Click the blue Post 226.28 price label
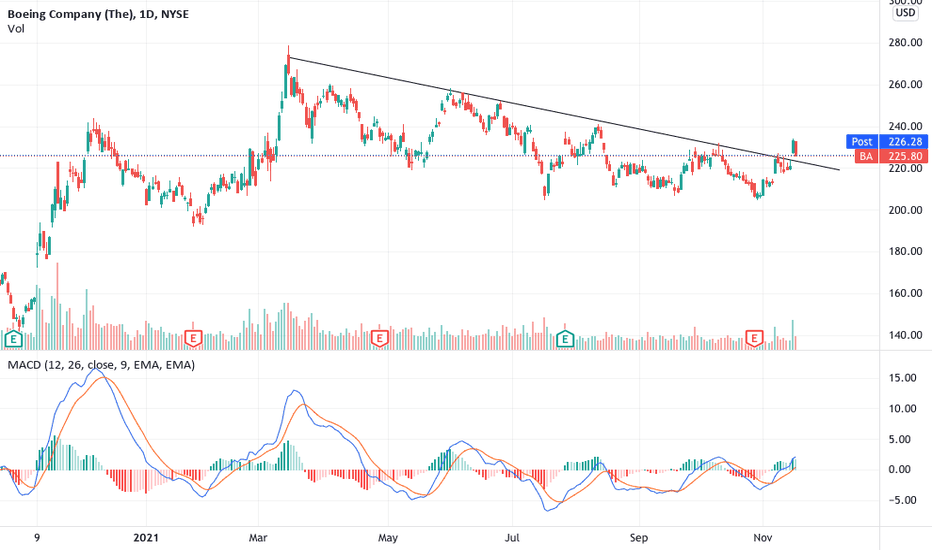This screenshot has height=550, width=932. click(x=887, y=142)
